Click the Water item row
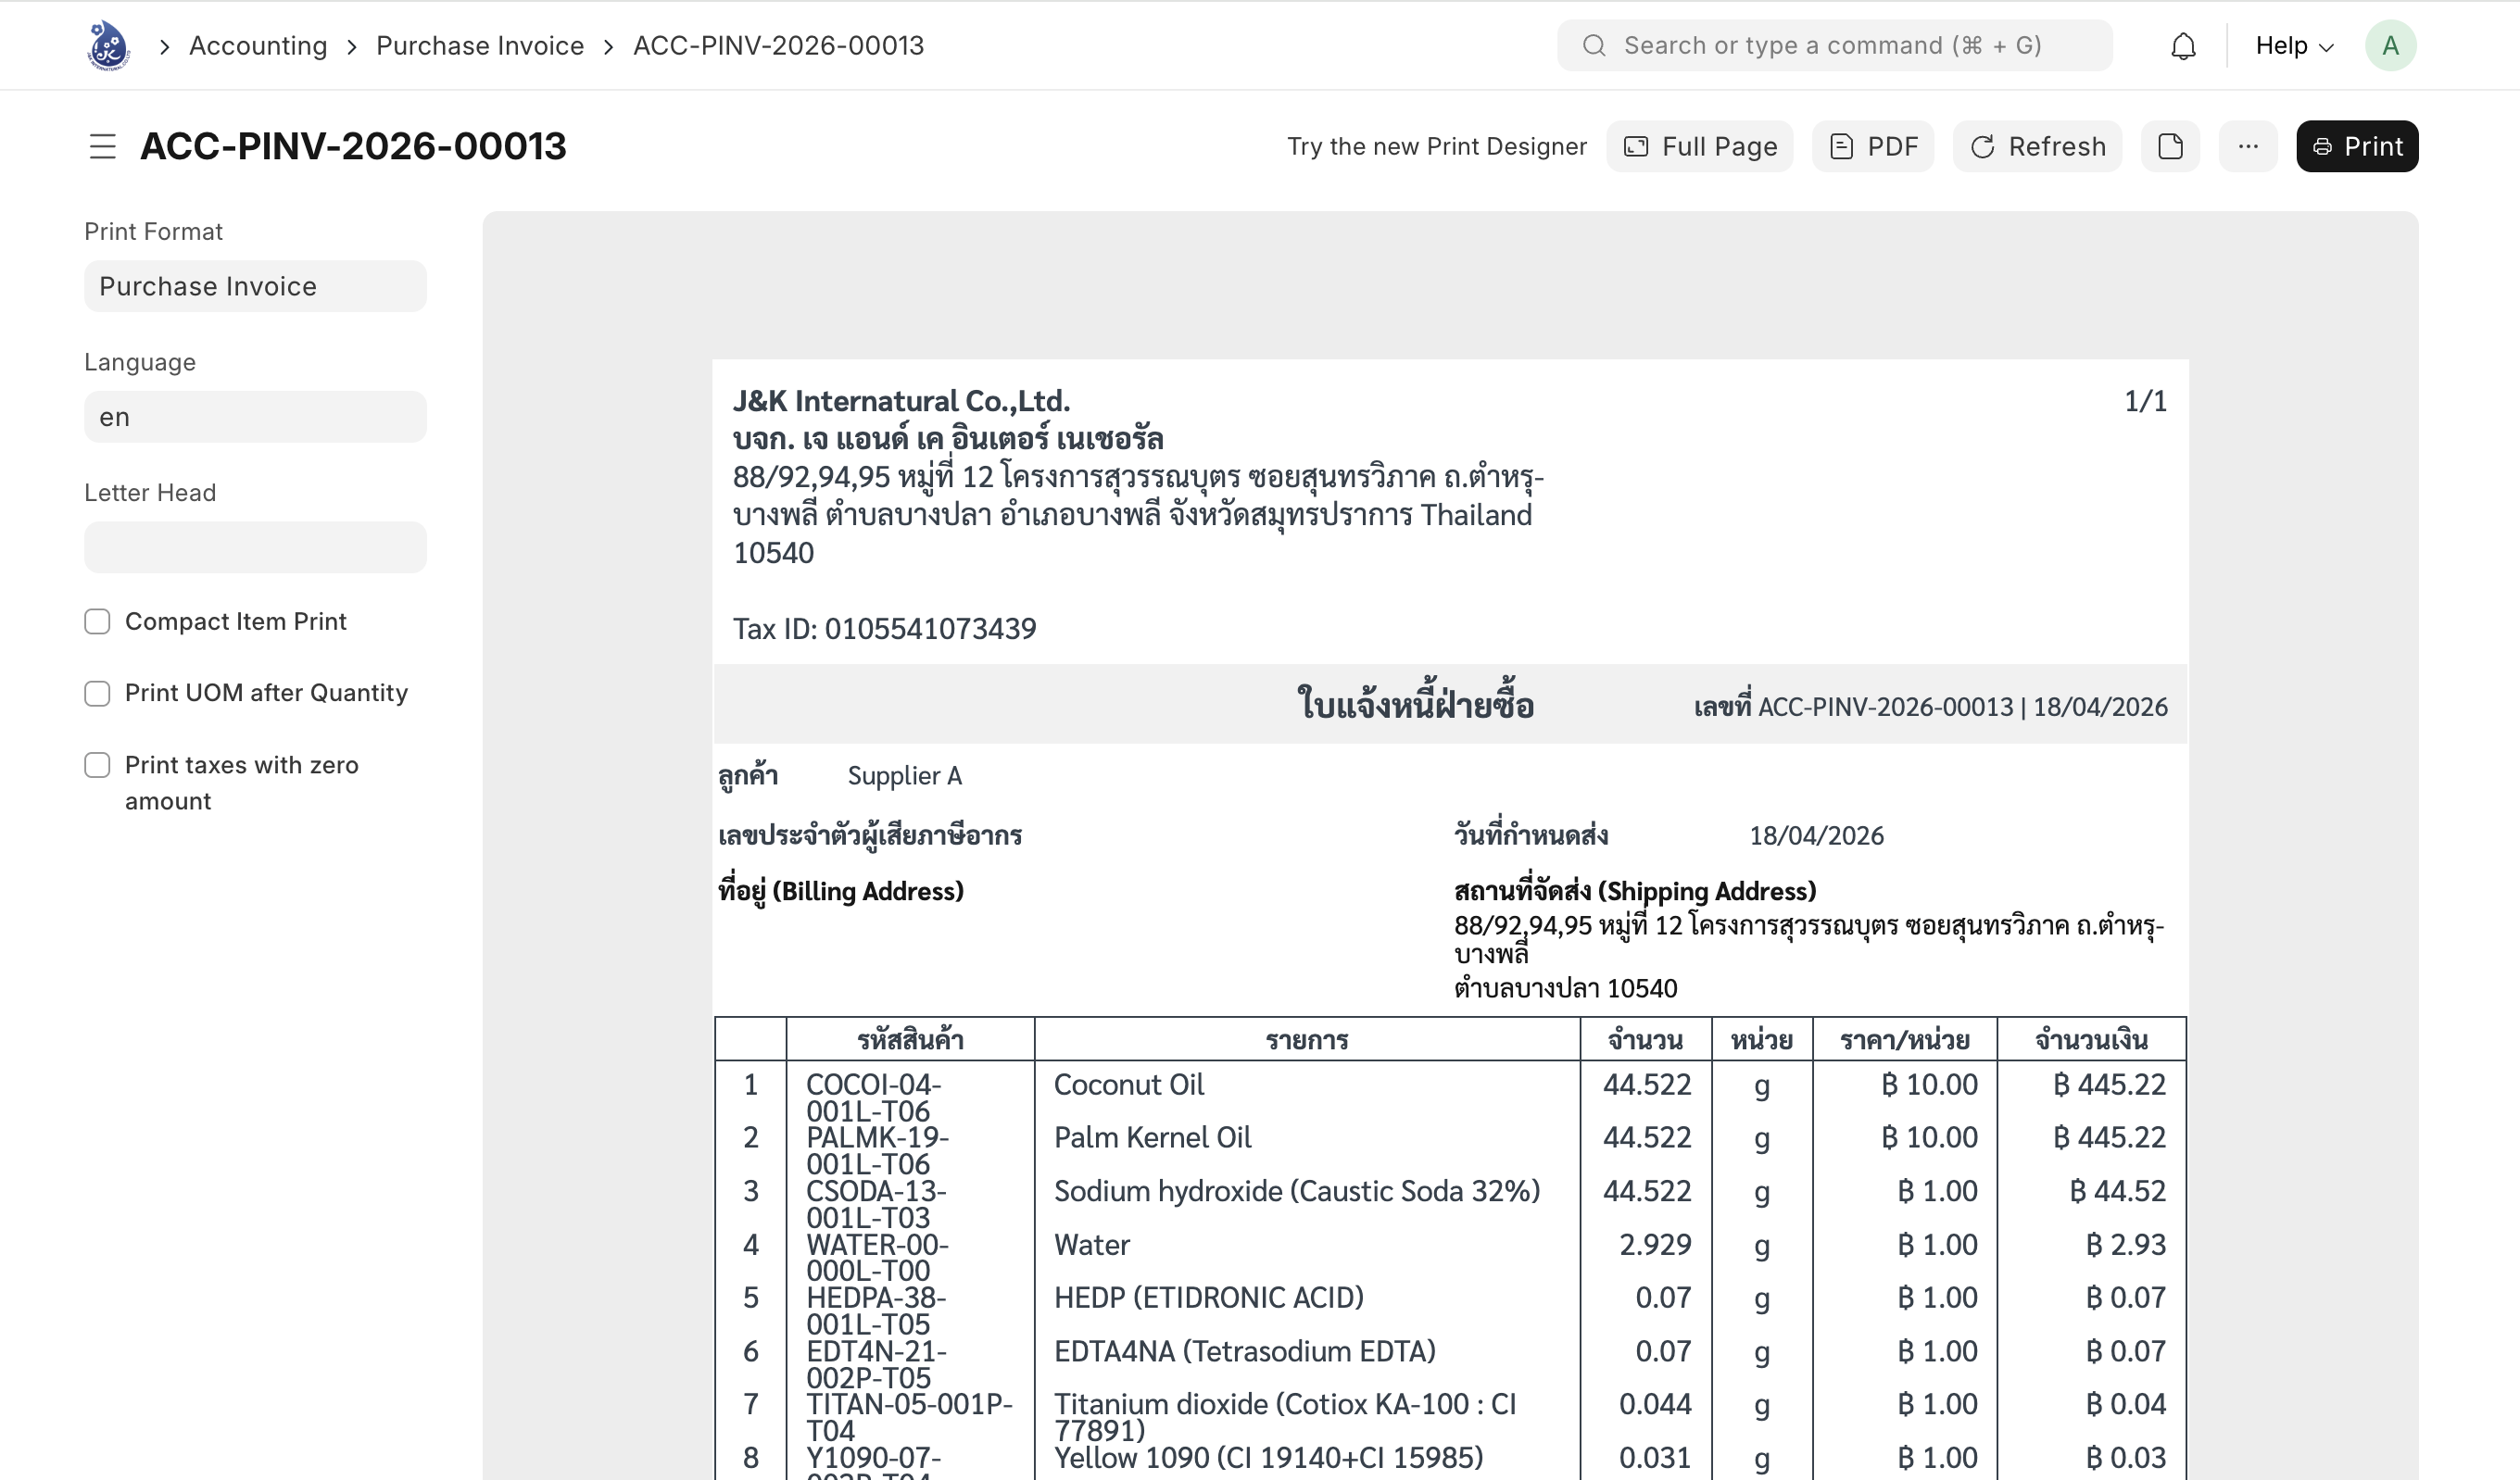 [1091, 1245]
